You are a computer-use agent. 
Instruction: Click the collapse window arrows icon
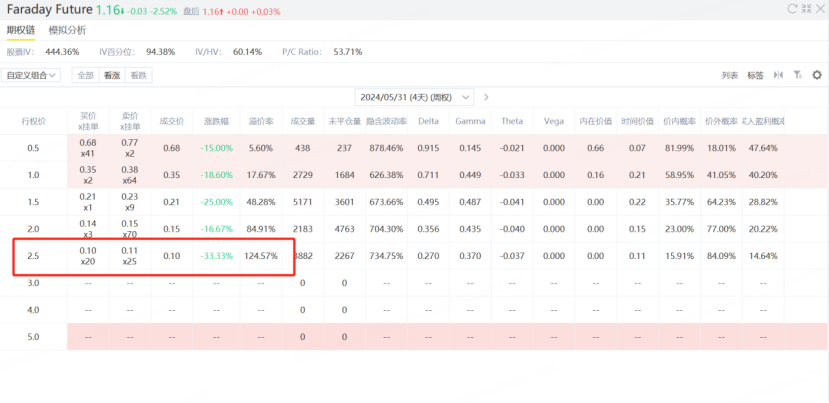[807, 8]
